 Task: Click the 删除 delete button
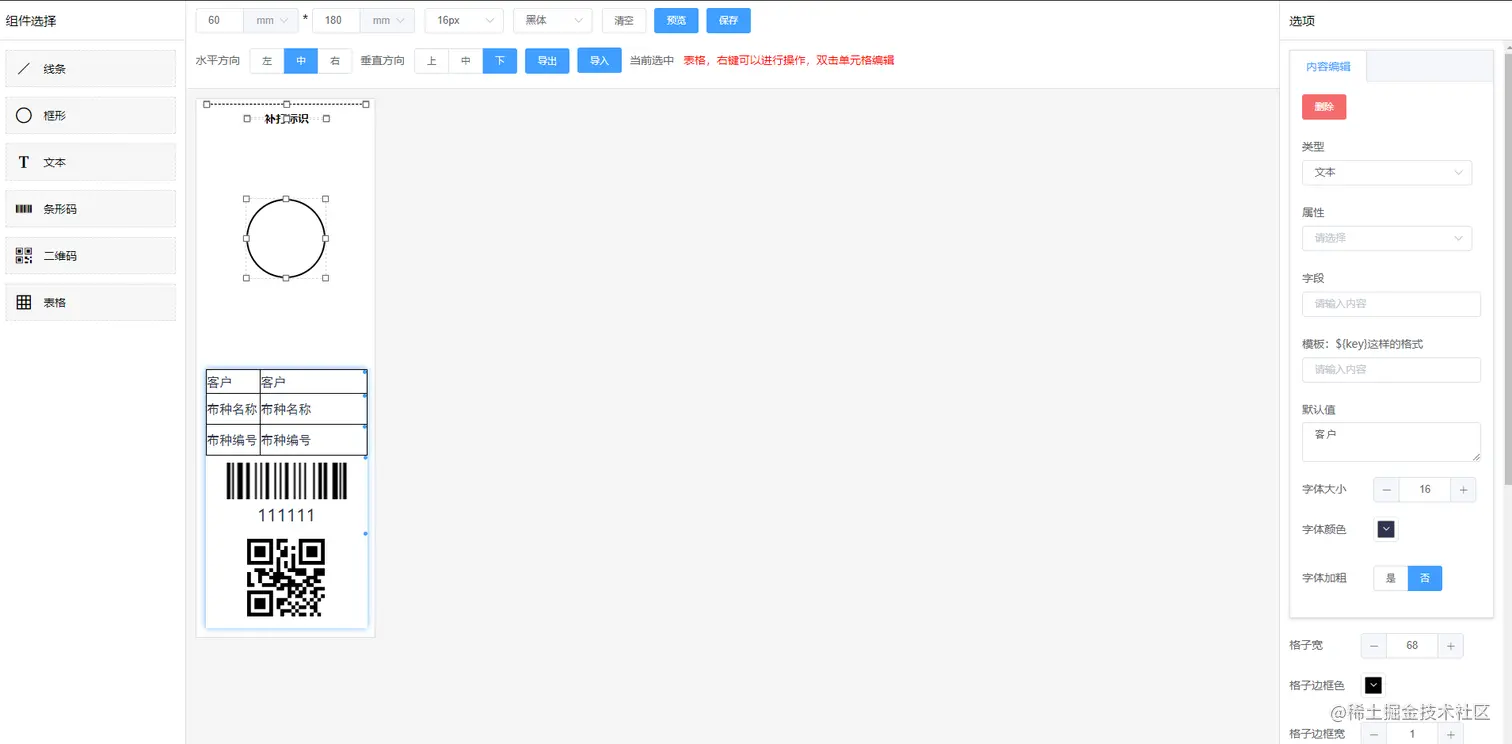click(1323, 105)
